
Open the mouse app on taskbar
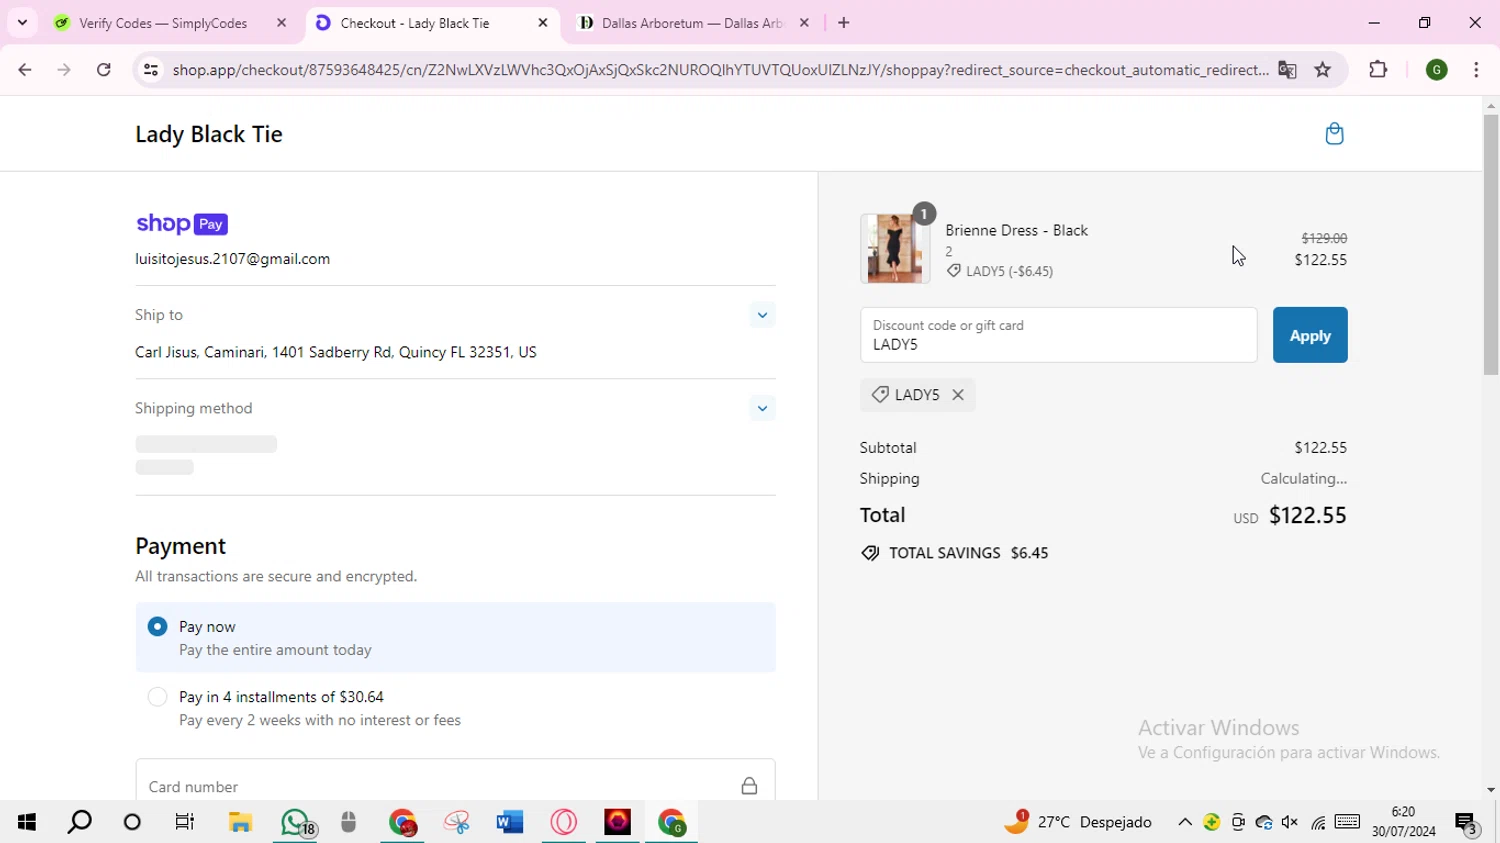[348, 822]
